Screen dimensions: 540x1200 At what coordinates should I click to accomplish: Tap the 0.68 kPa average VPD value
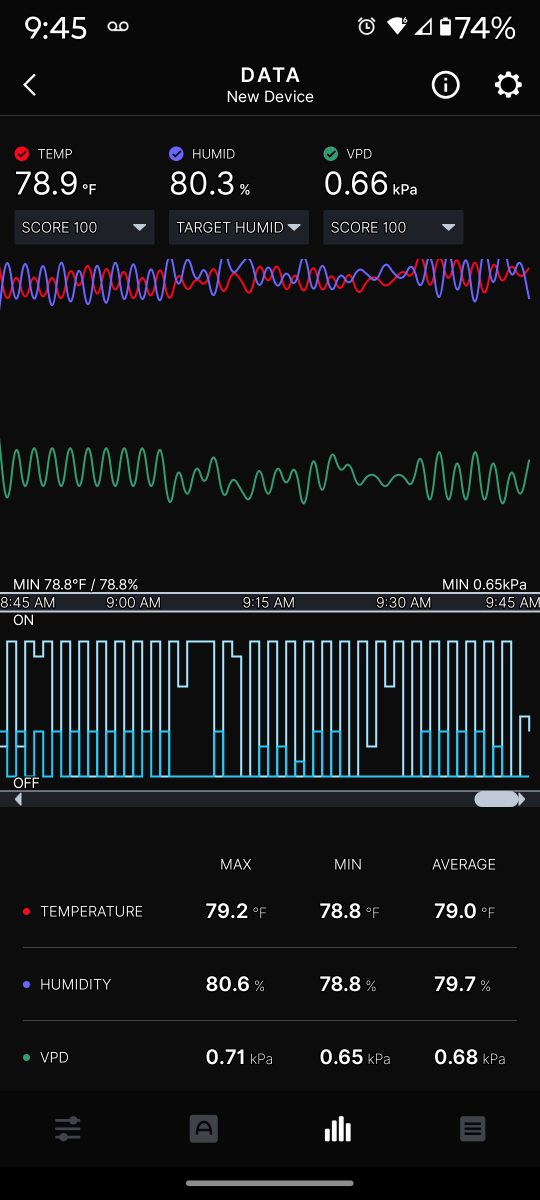tap(470, 1057)
